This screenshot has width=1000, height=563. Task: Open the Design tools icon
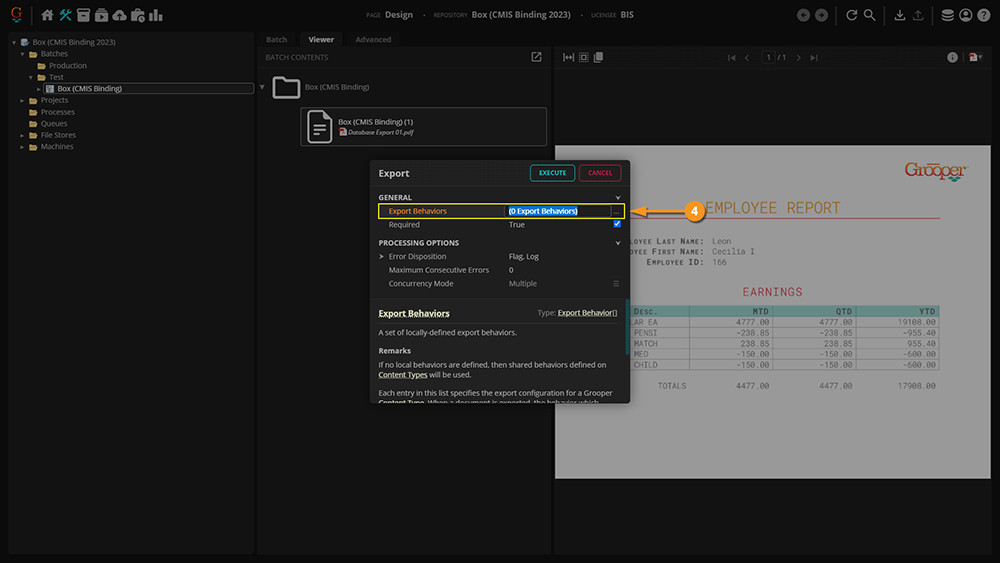[x=66, y=15]
